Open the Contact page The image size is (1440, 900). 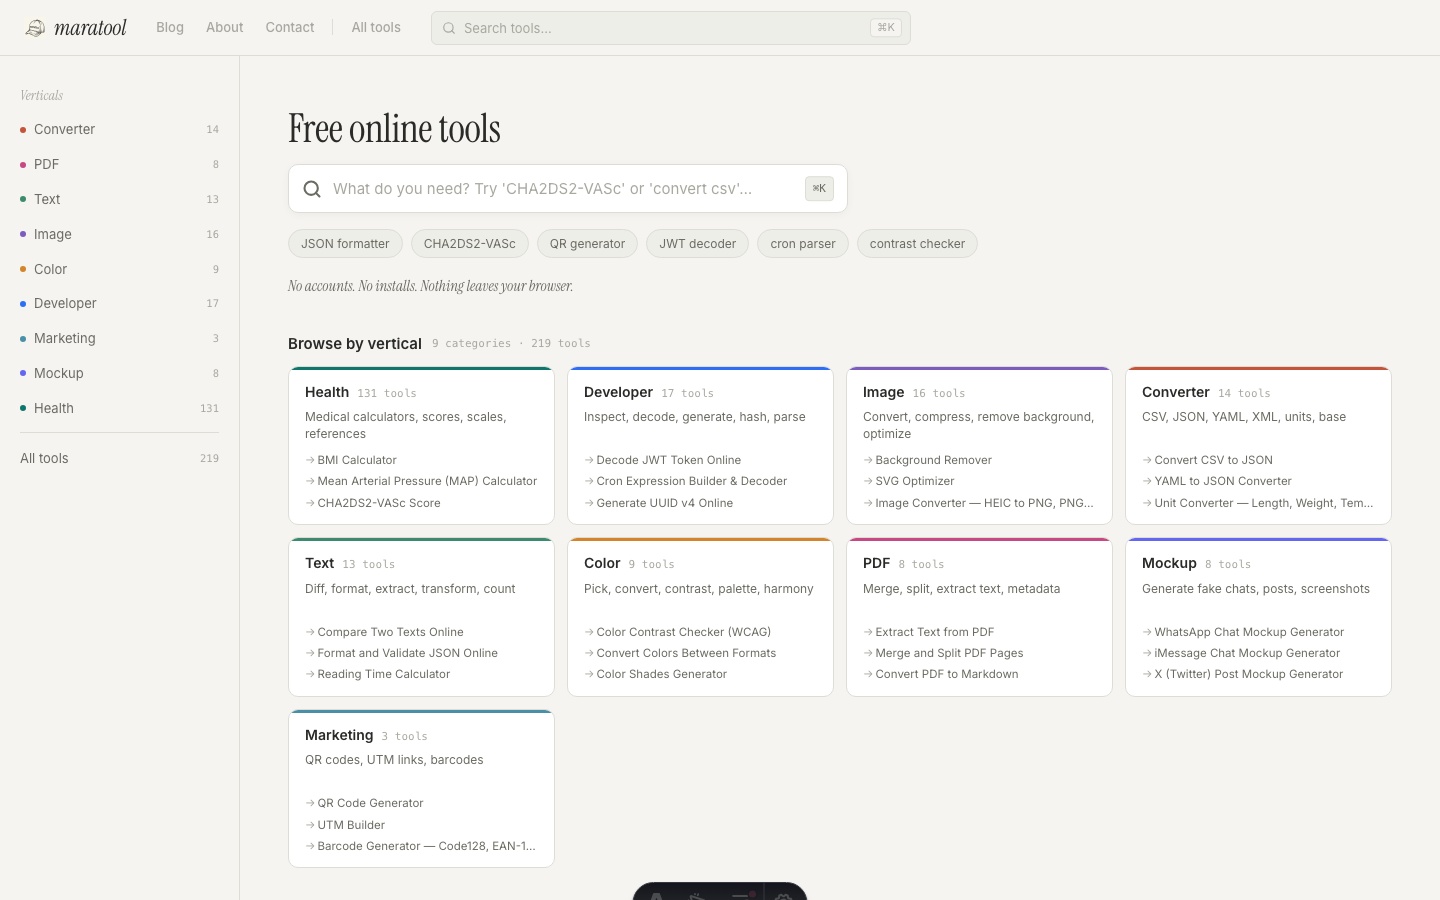point(290,27)
